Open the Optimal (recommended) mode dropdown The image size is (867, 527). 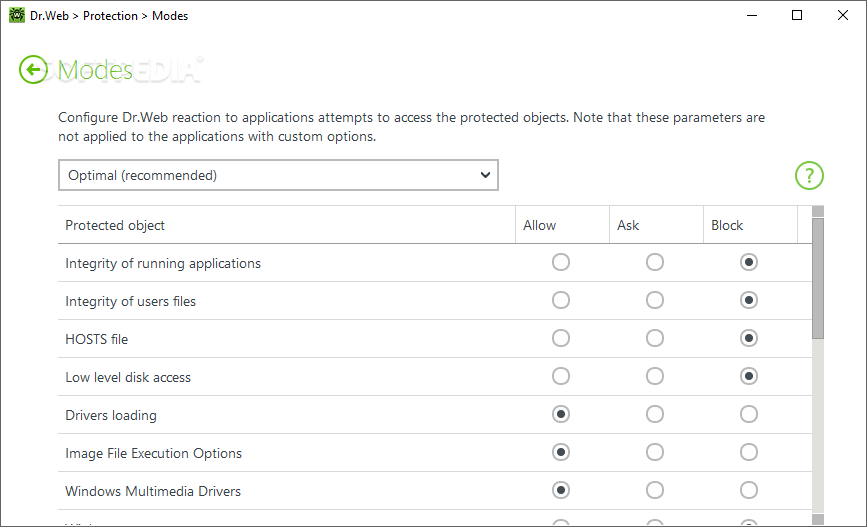[x=278, y=175]
